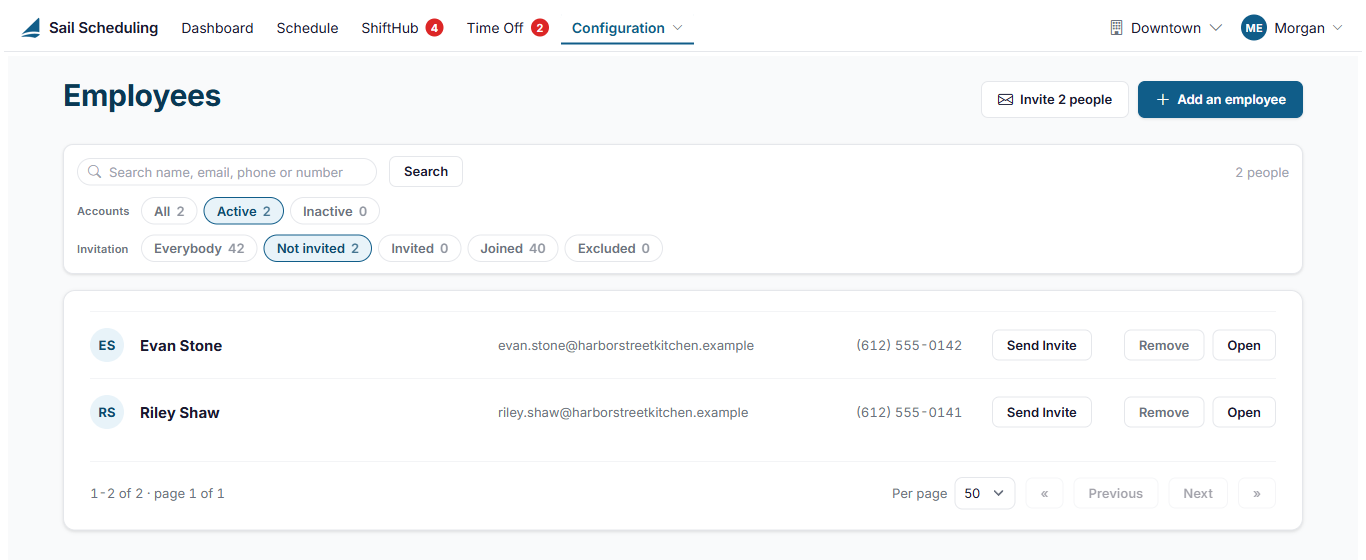Focus the employee search input field
1366x560 pixels.
(x=227, y=172)
